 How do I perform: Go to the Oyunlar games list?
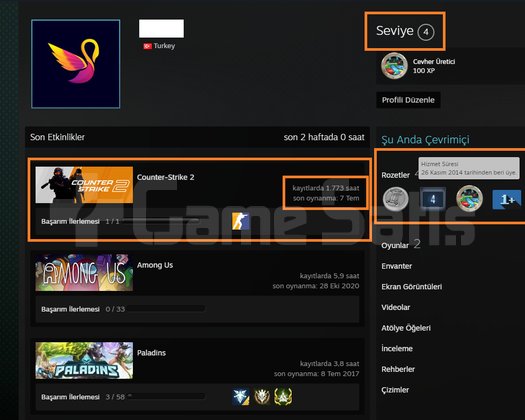tap(395, 246)
